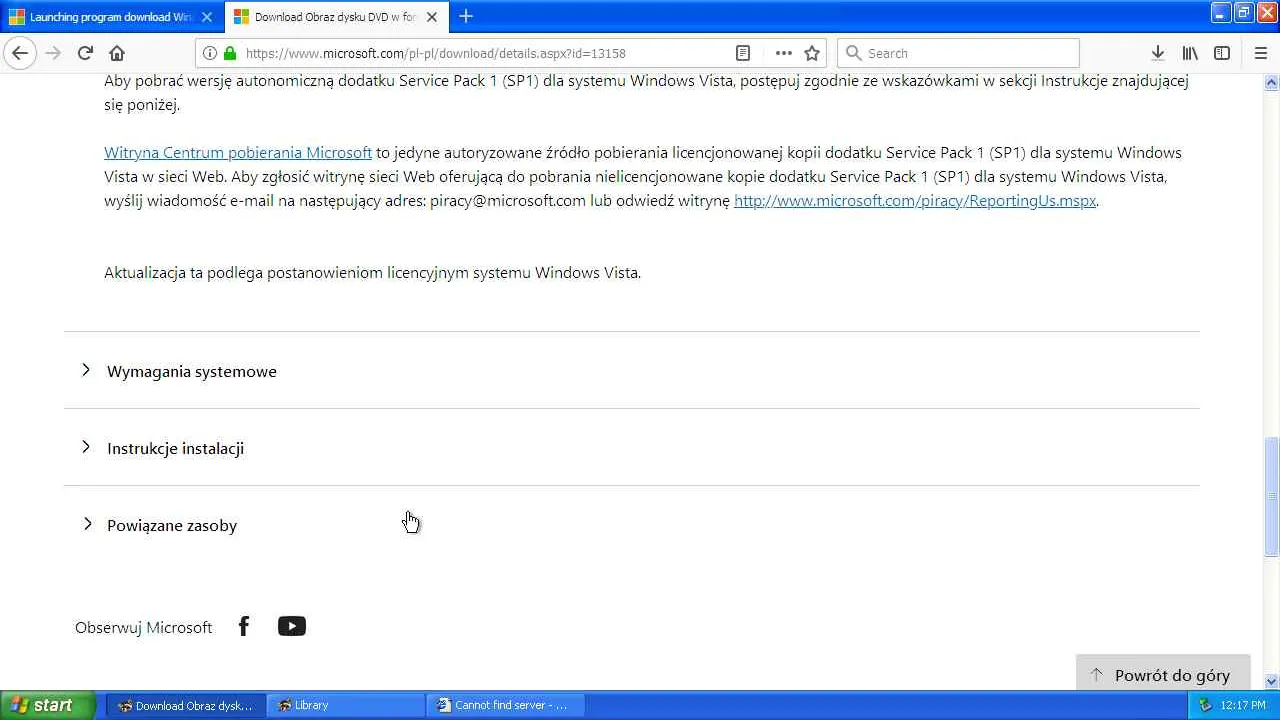
Task: Switch to the Library taskbar window
Action: [347, 705]
